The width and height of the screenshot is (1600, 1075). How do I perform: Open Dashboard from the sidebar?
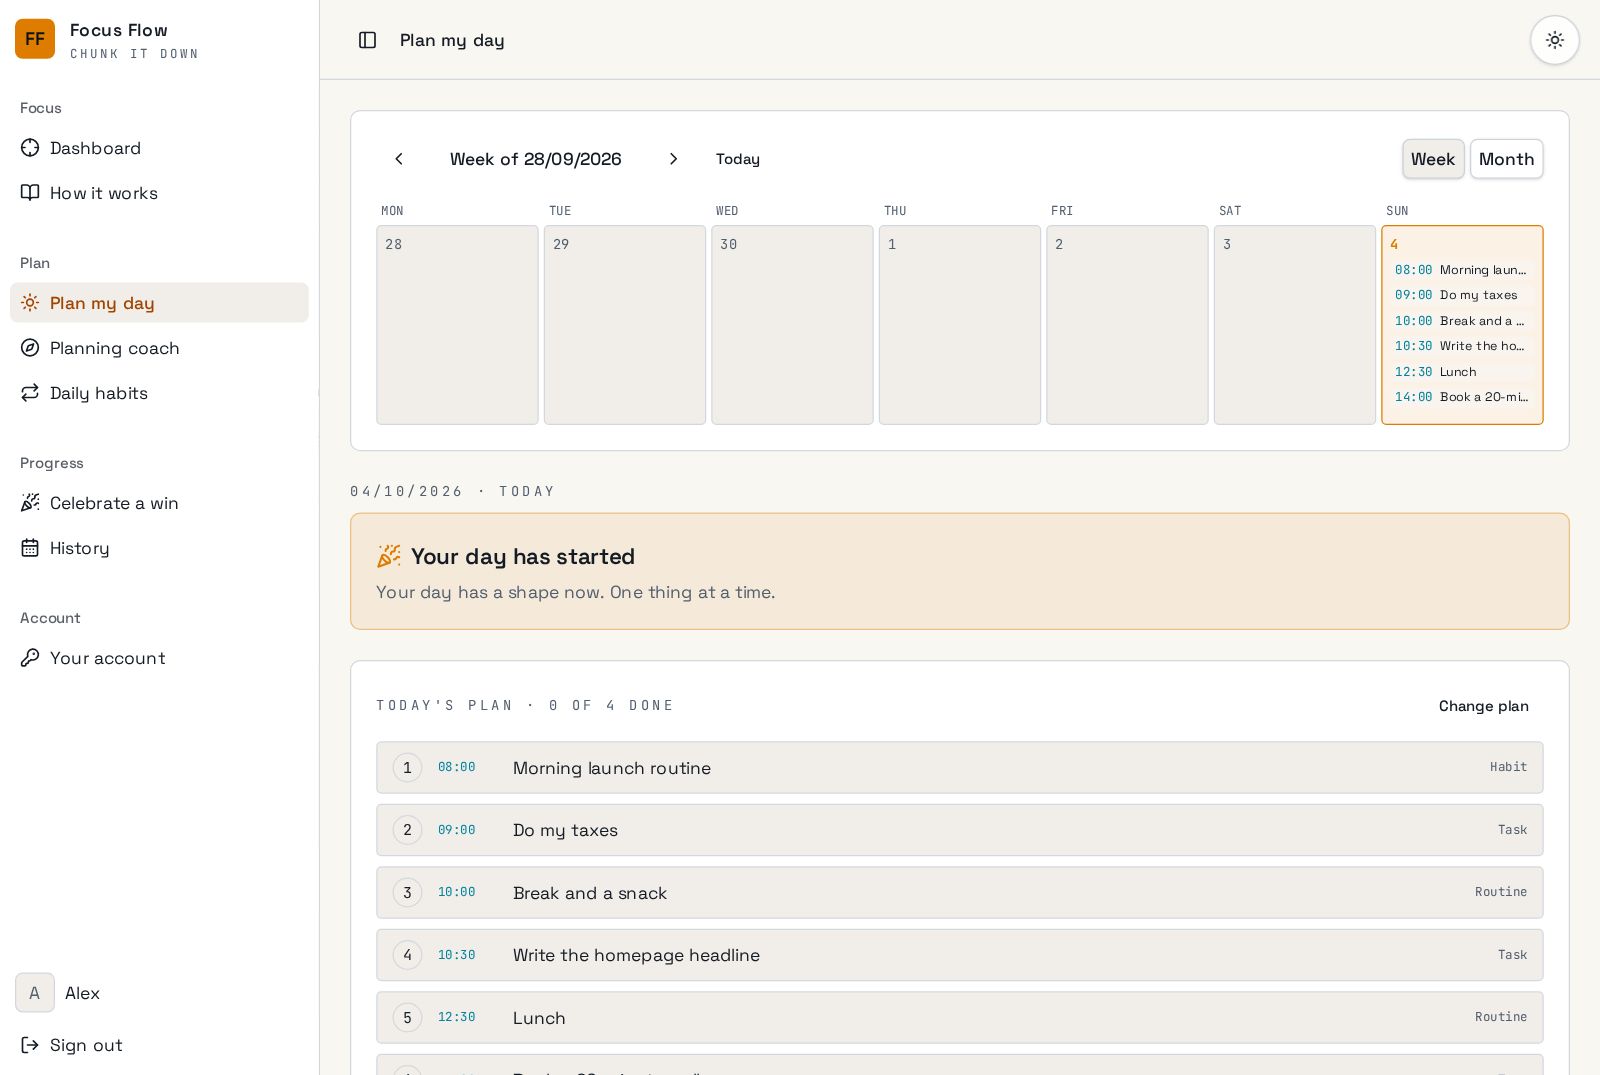pyautogui.click(x=160, y=148)
